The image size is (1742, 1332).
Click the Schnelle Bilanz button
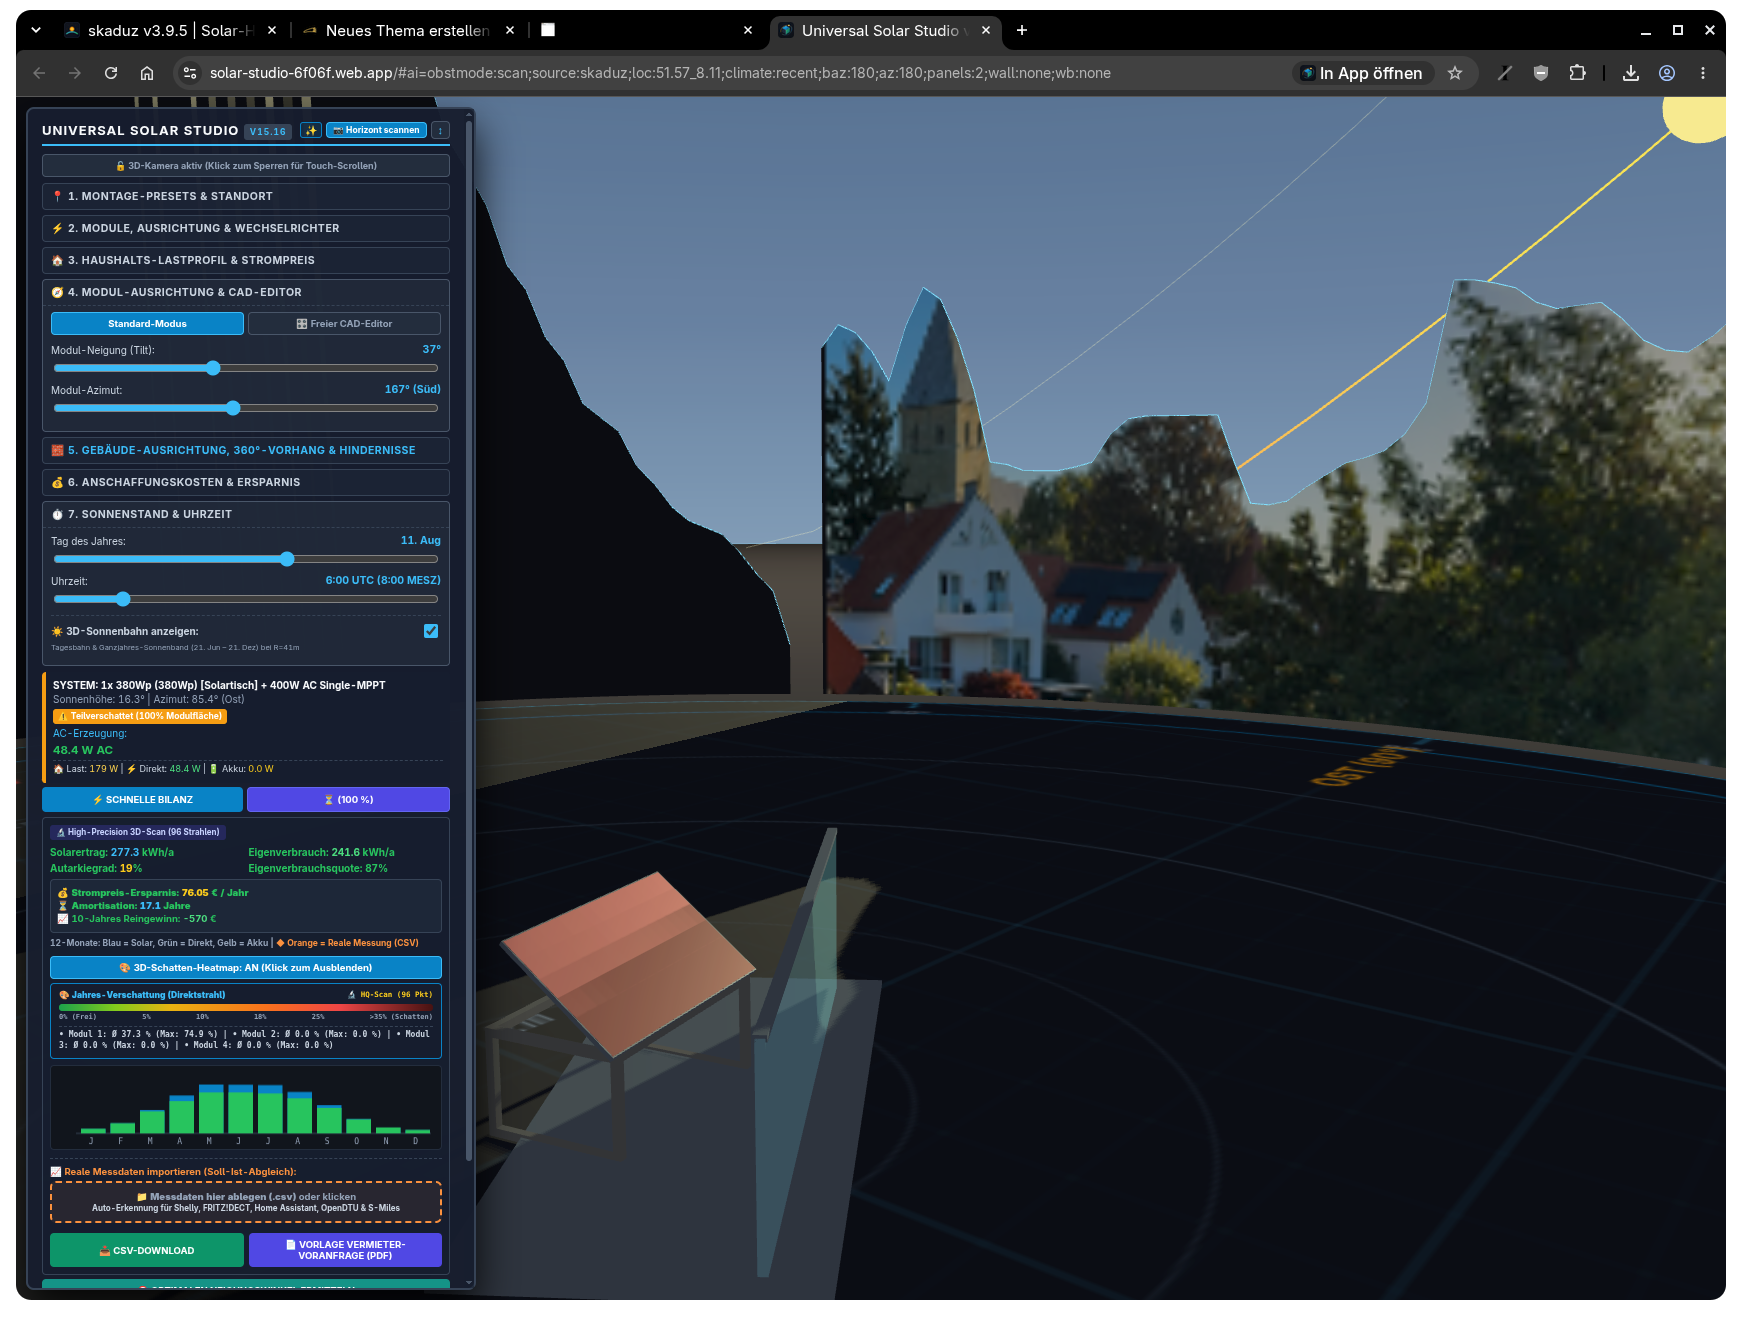coord(142,800)
